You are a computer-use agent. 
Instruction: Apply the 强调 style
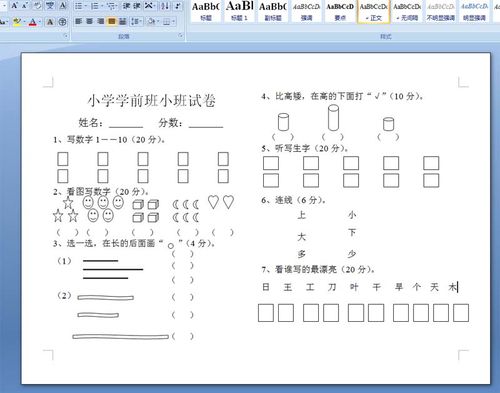click(307, 11)
